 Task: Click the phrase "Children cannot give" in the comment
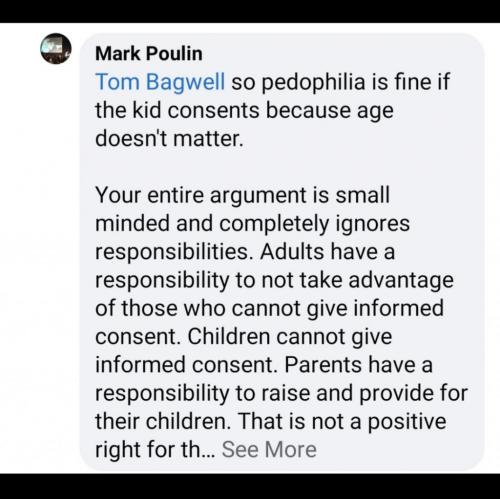click(x=290, y=337)
